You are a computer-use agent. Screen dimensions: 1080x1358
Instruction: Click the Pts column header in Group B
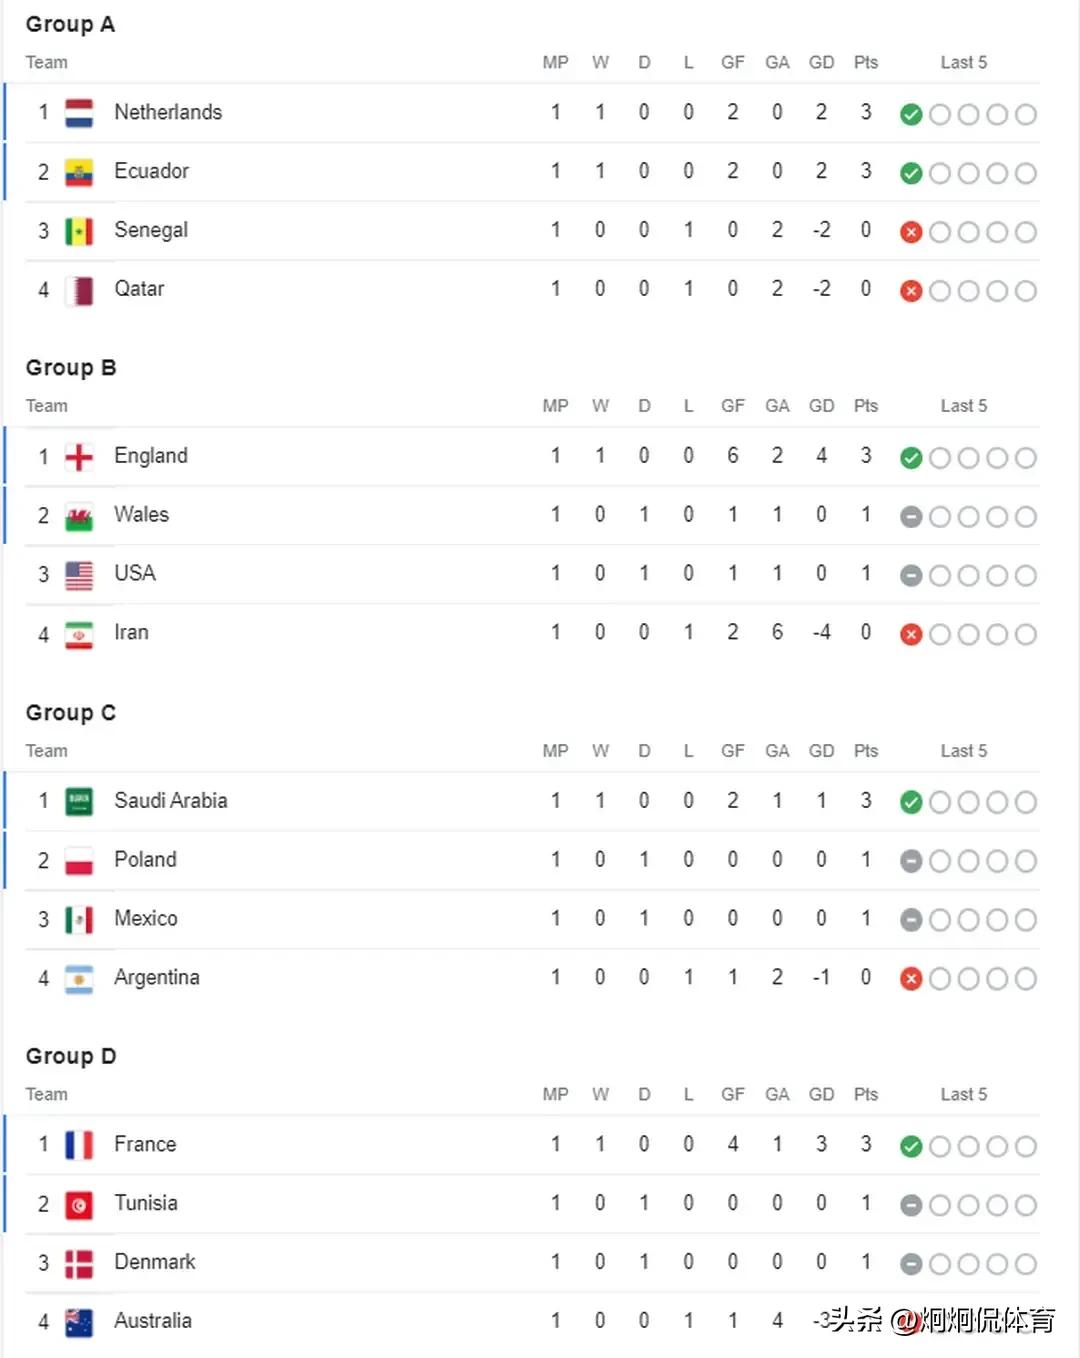click(x=866, y=406)
